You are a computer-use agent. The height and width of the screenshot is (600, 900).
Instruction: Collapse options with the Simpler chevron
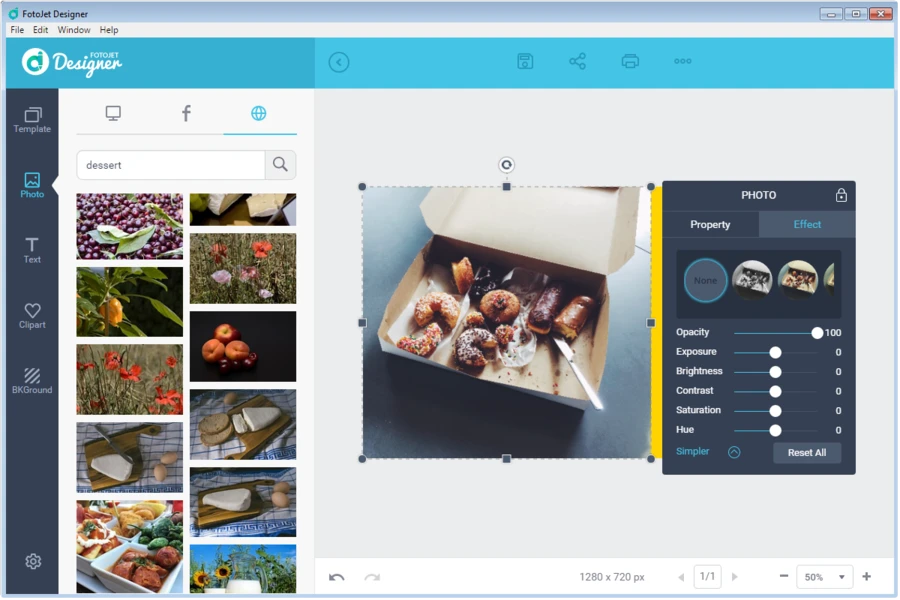click(734, 452)
